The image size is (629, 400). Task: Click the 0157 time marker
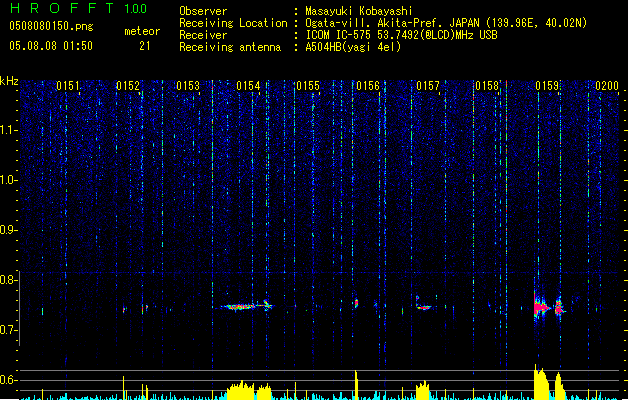[428, 86]
